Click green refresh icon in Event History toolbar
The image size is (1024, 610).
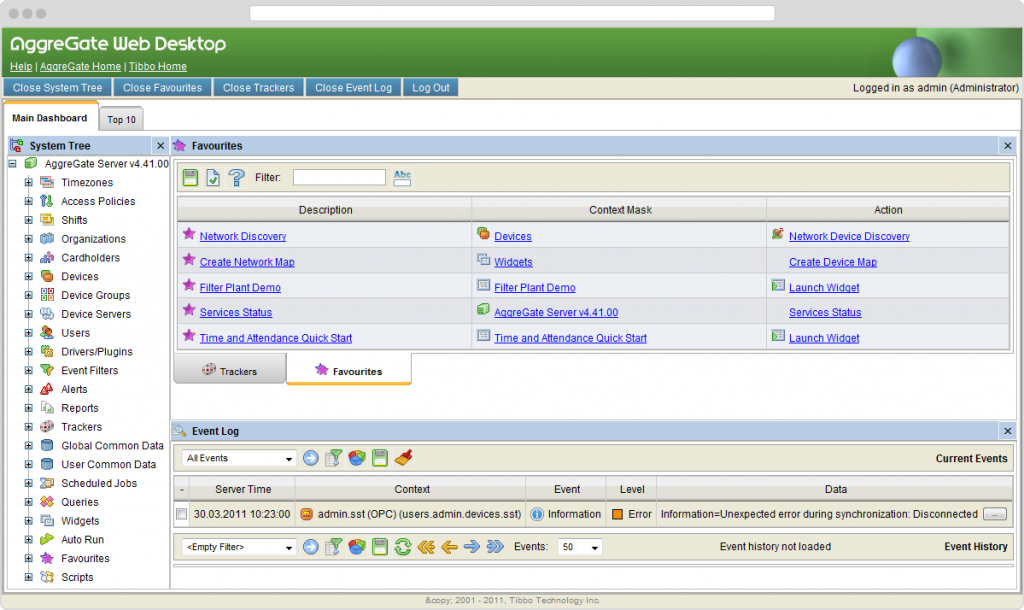coord(403,547)
